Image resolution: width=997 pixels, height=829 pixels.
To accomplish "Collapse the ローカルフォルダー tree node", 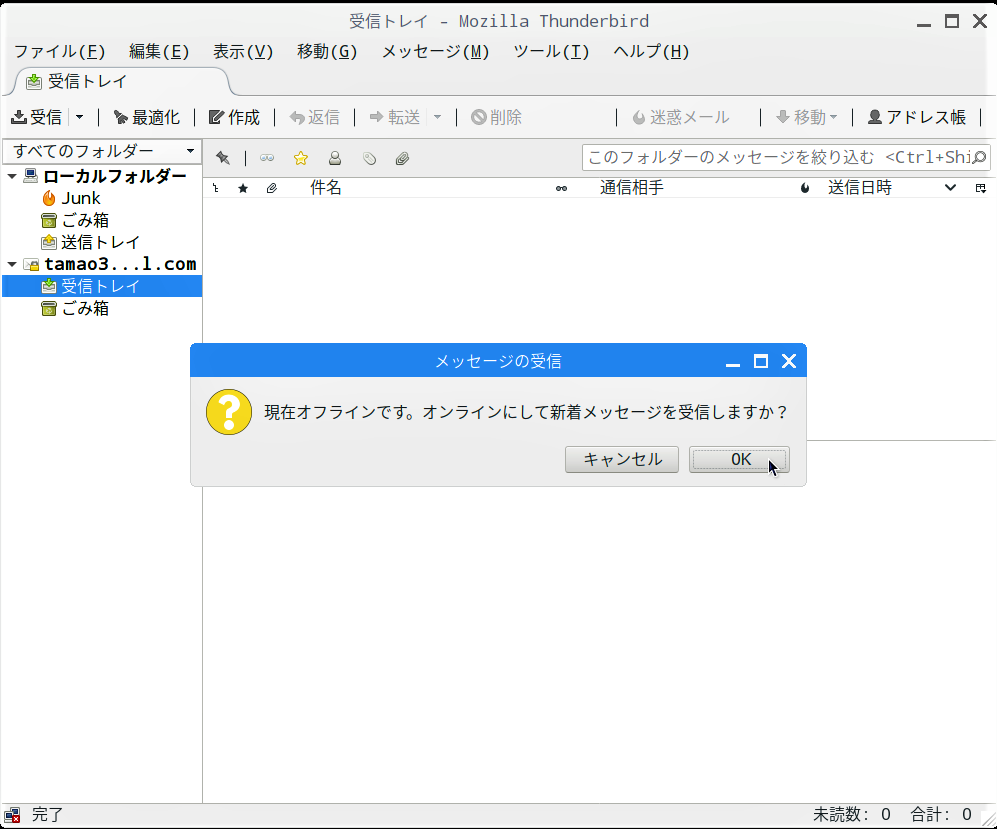I will 12,176.
